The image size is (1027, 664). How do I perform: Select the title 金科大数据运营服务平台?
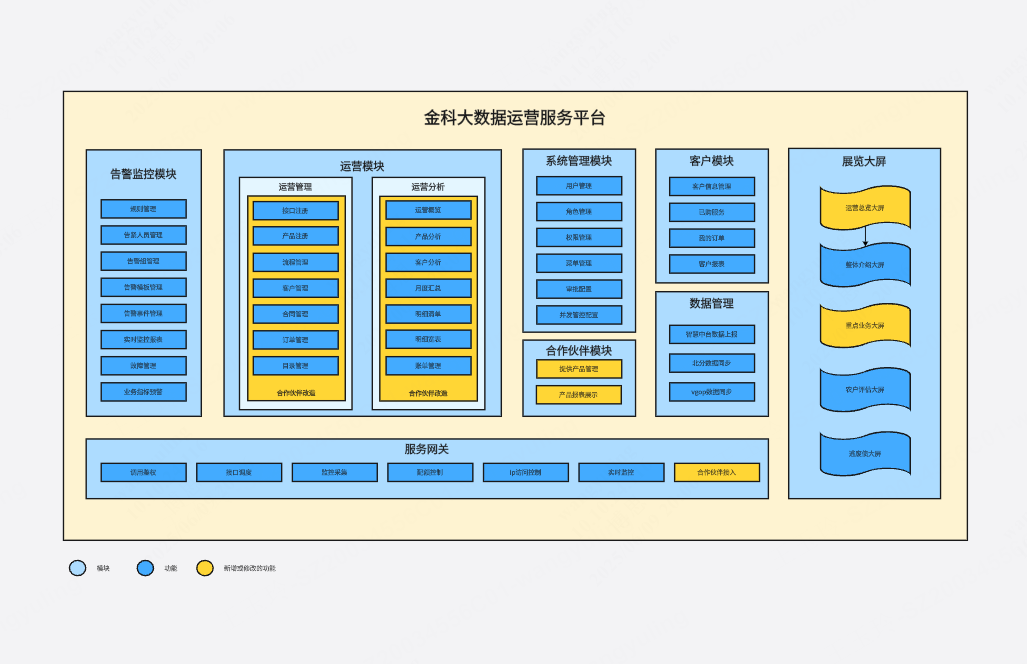click(x=515, y=118)
